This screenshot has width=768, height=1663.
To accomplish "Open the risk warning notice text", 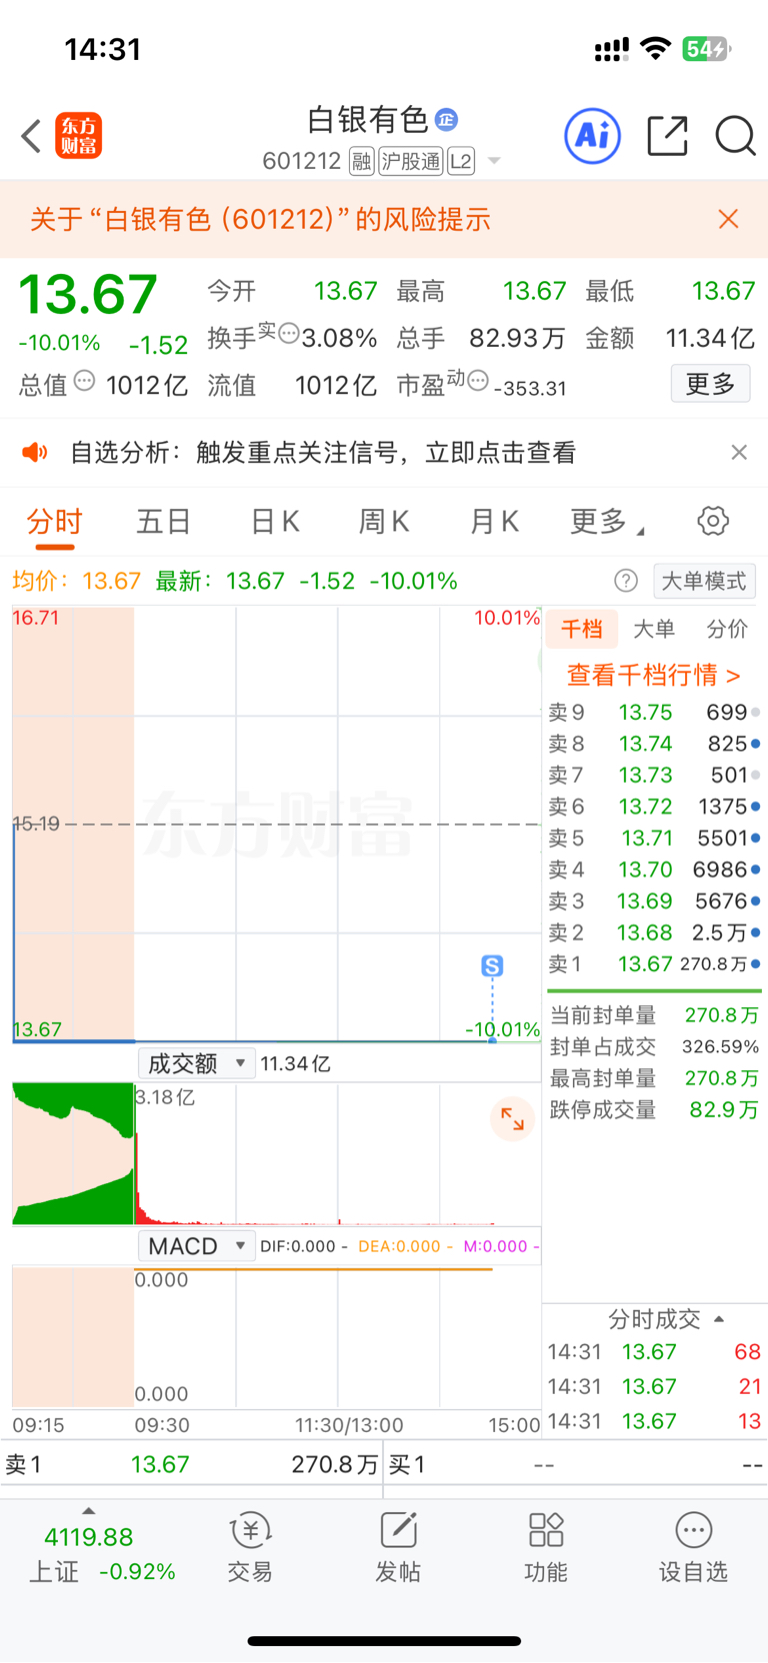I will pos(260,219).
